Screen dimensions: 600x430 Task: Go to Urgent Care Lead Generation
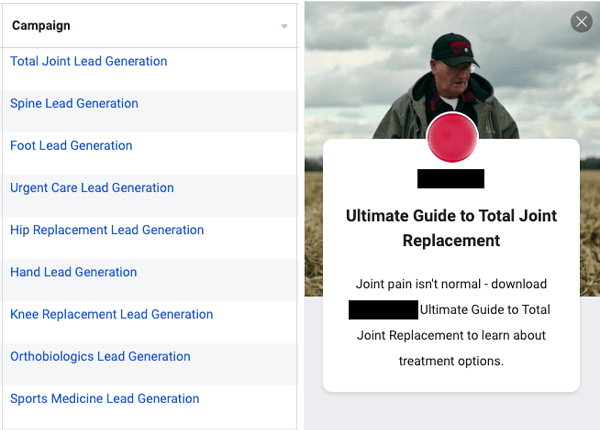[x=92, y=187]
